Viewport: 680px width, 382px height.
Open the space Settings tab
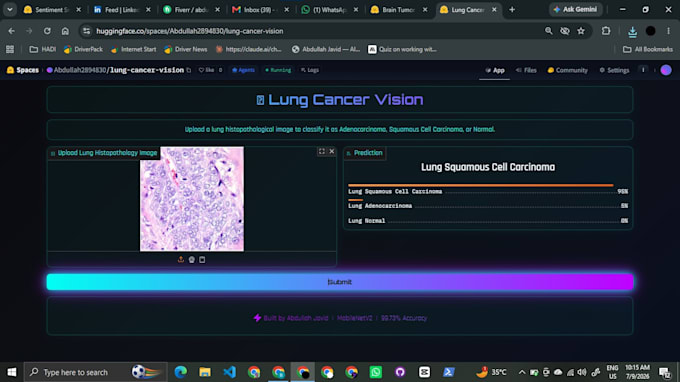click(x=614, y=70)
